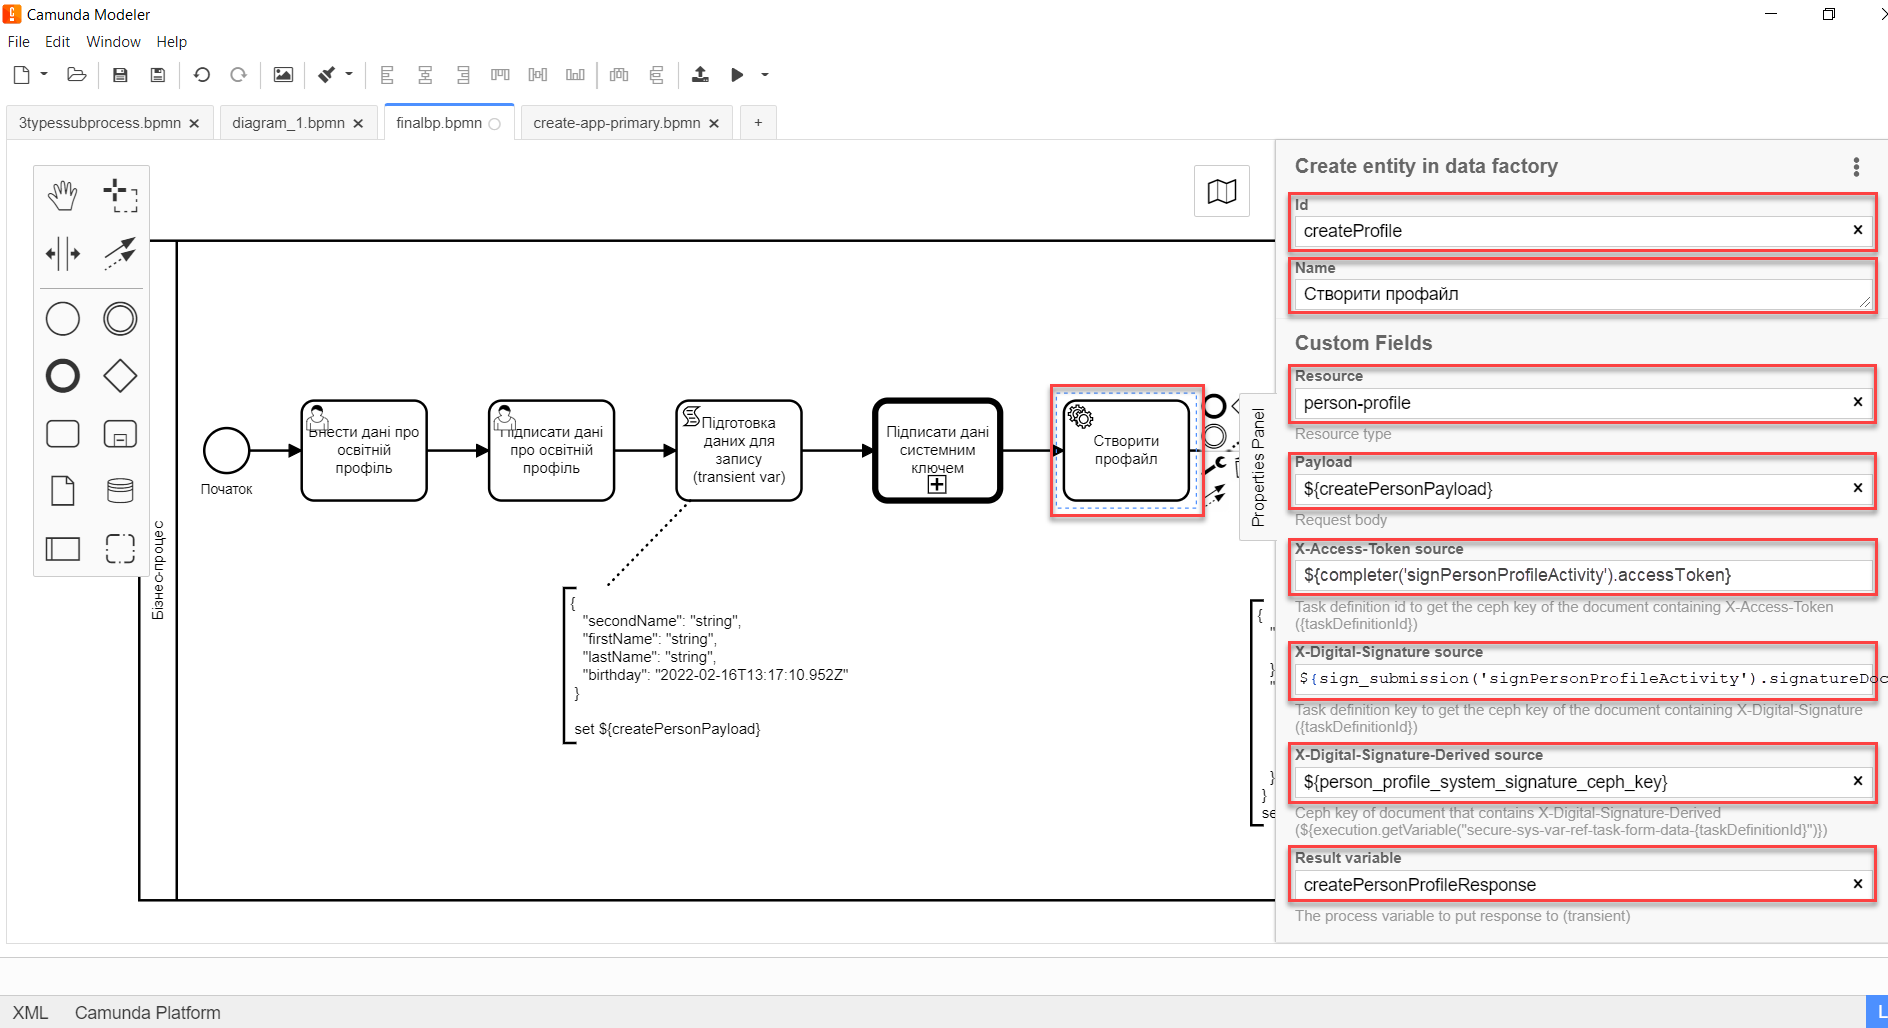Edit the Name field 'Створити профайл'
The image size is (1888, 1028).
(x=1583, y=294)
